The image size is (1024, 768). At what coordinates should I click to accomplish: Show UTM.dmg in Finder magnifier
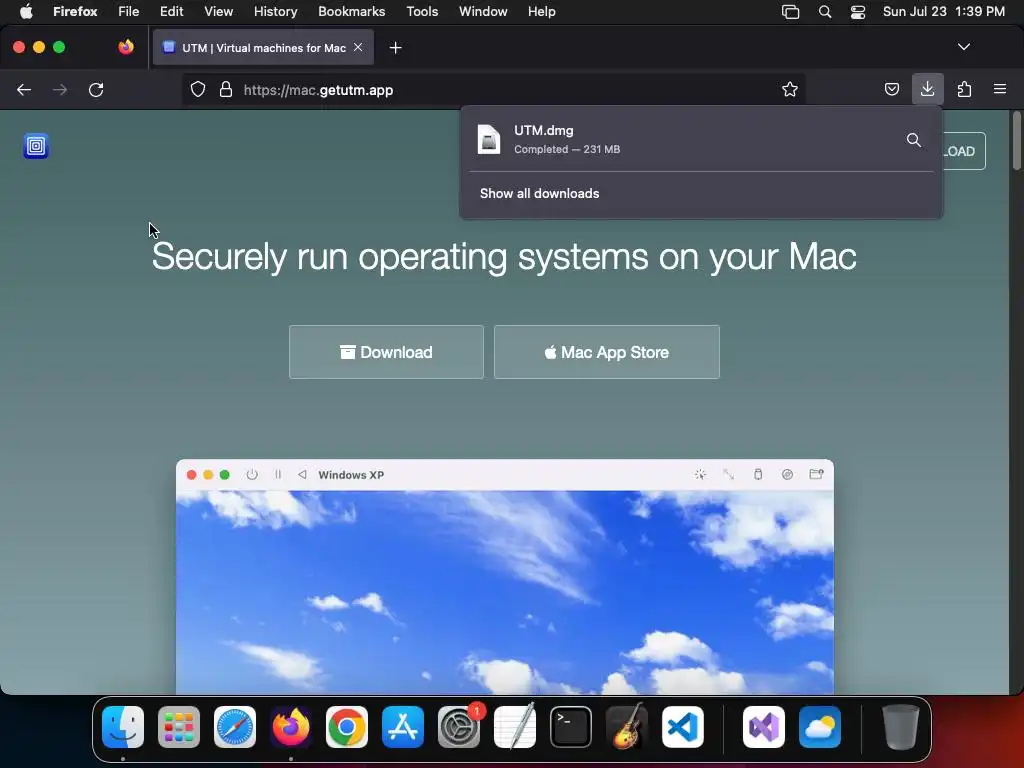(x=914, y=140)
